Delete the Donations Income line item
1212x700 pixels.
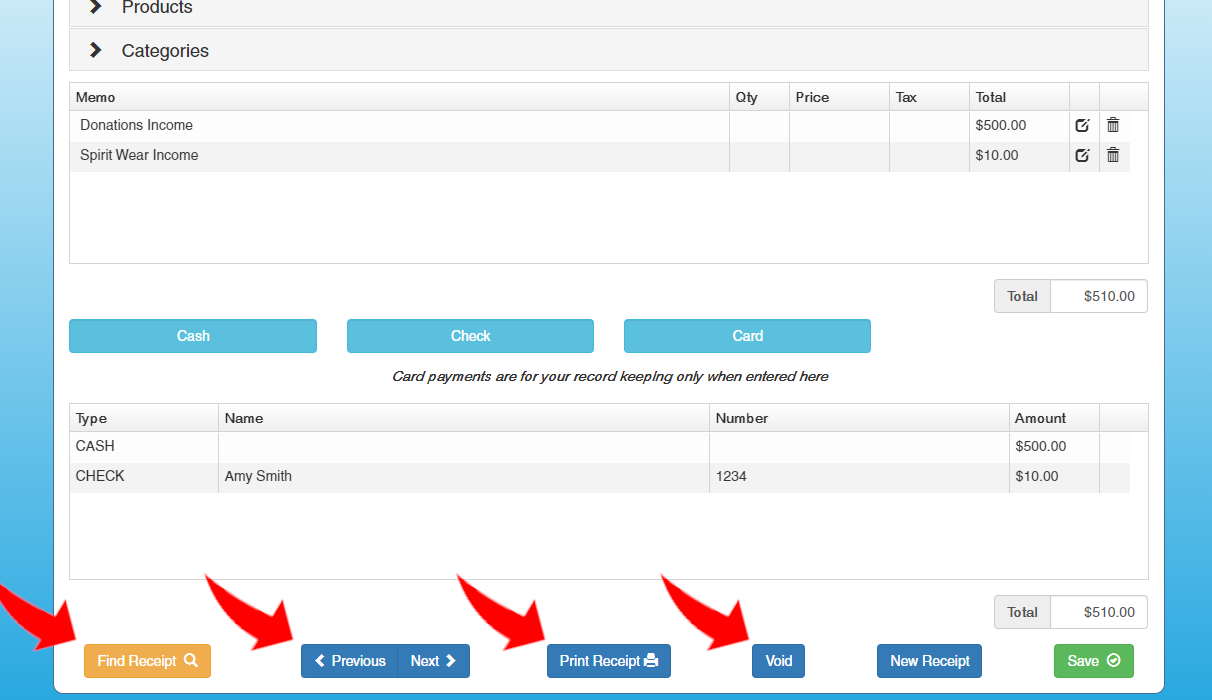[1113, 125]
